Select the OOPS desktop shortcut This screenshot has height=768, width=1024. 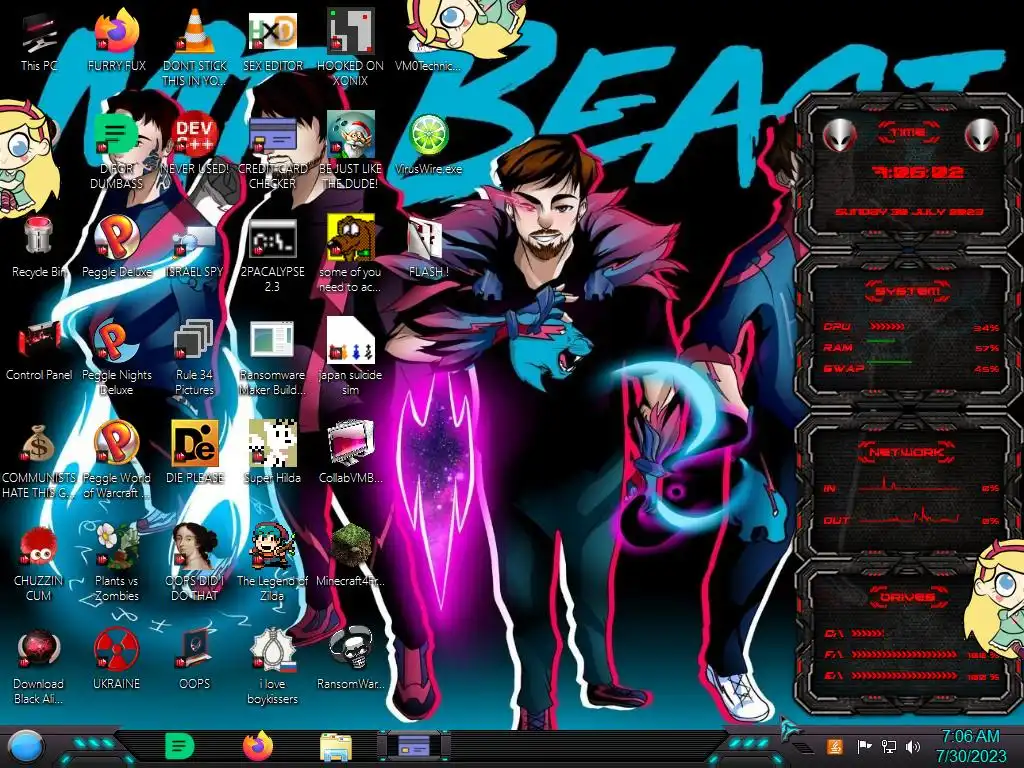(x=194, y=660)
